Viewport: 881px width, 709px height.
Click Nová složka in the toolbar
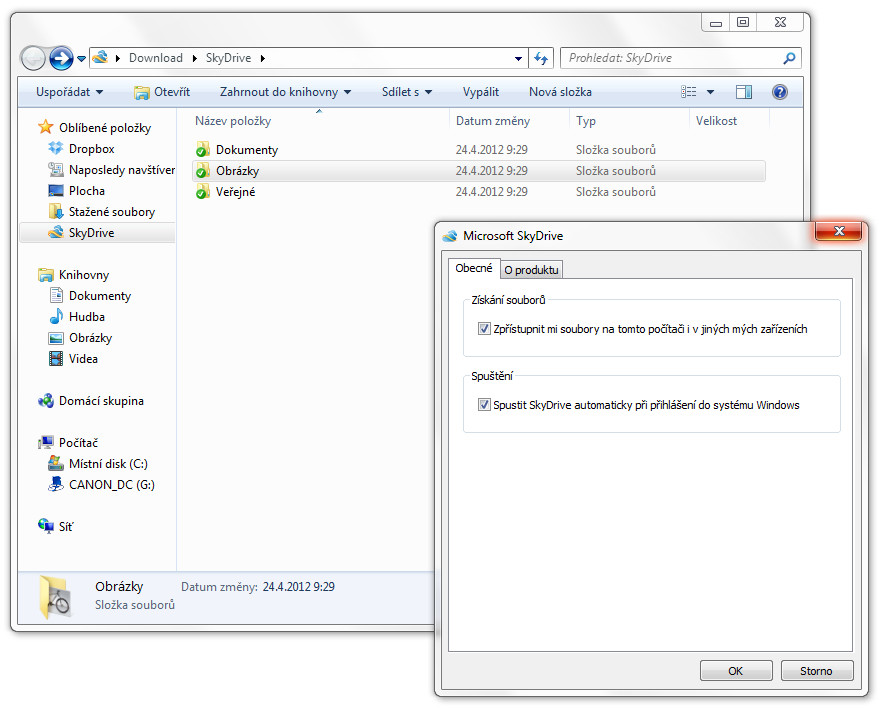(560, 92)
